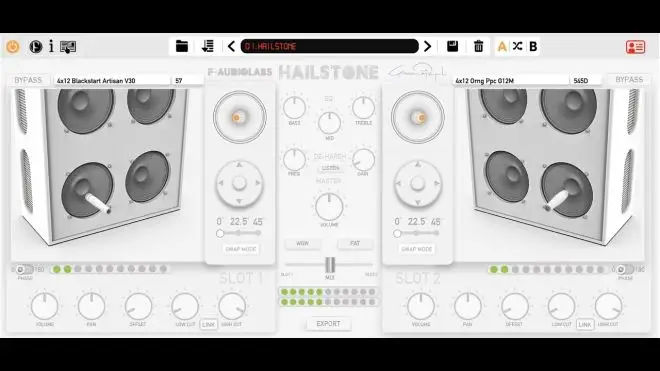Open the red ID card icon
The image size is (660, 371).
(x=635, y=47)
